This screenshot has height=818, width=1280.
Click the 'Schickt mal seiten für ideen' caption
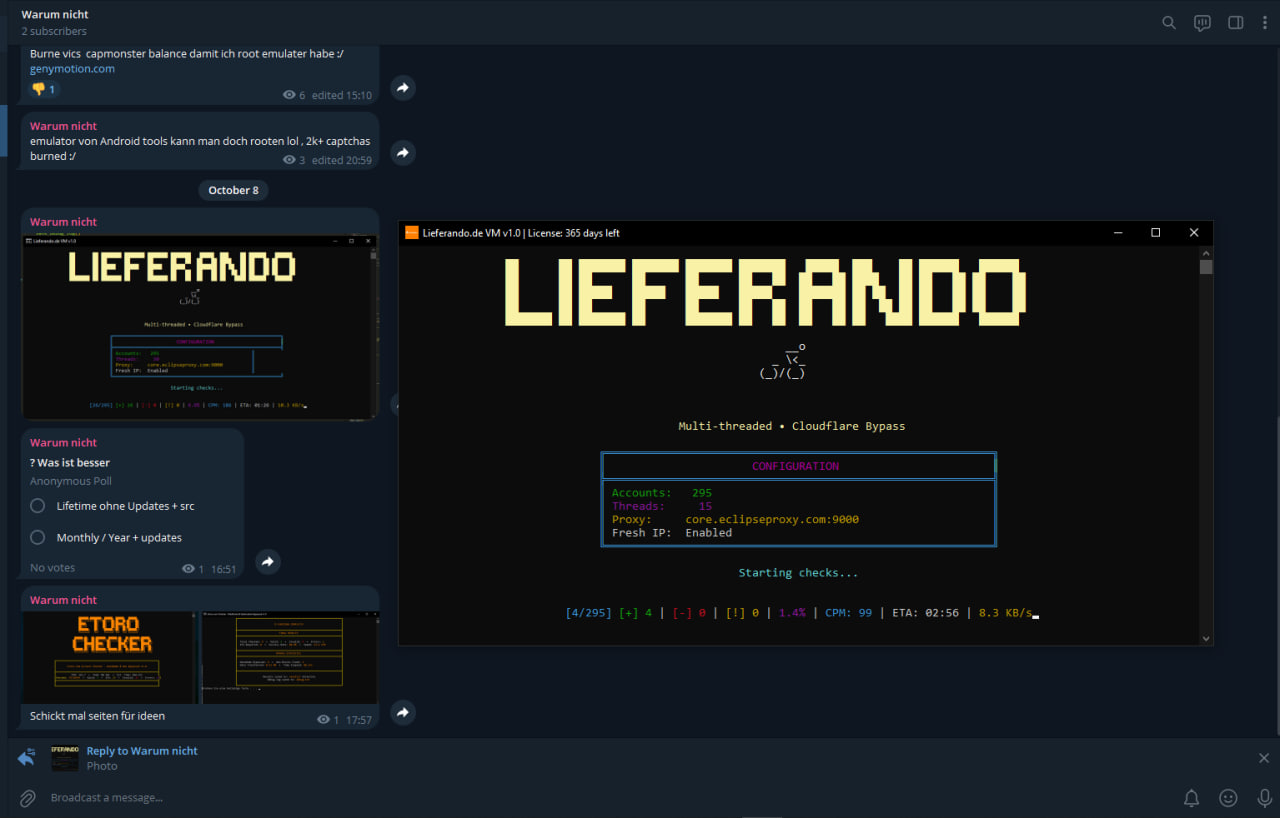(x=97, y=716)
